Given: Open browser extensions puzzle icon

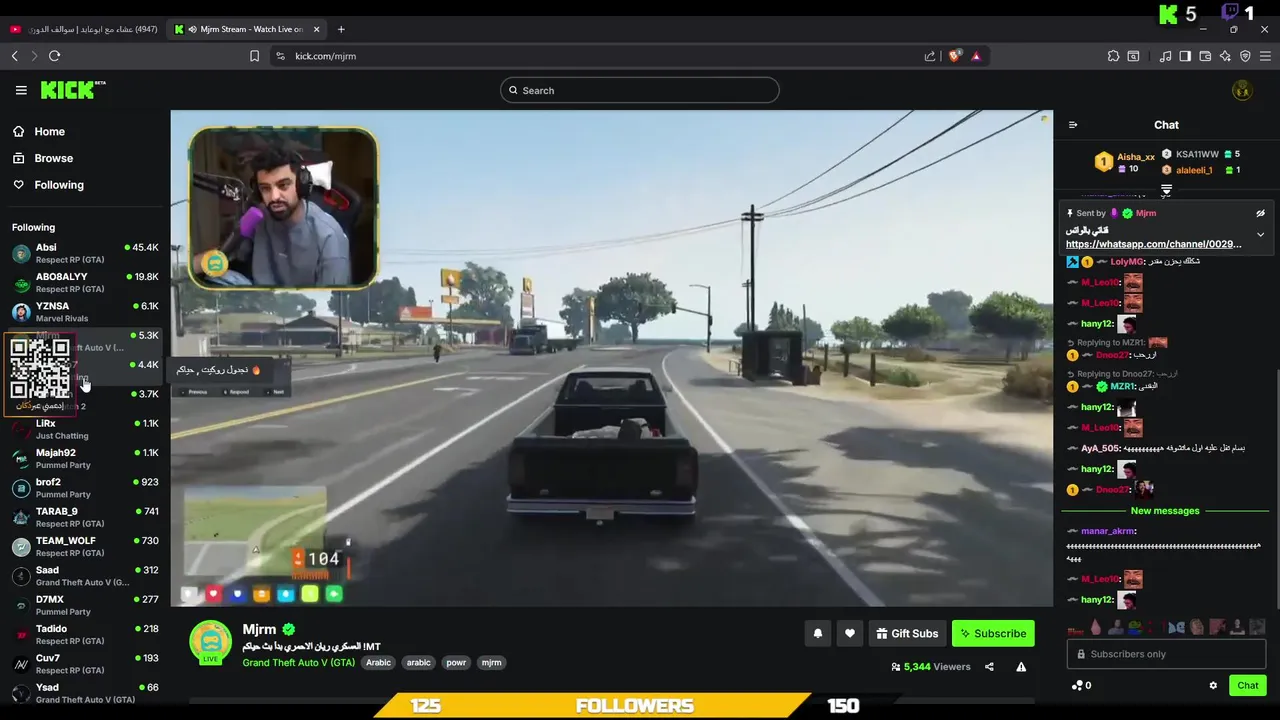Looking at the screenshot, I should click(x=1113, y=56).
